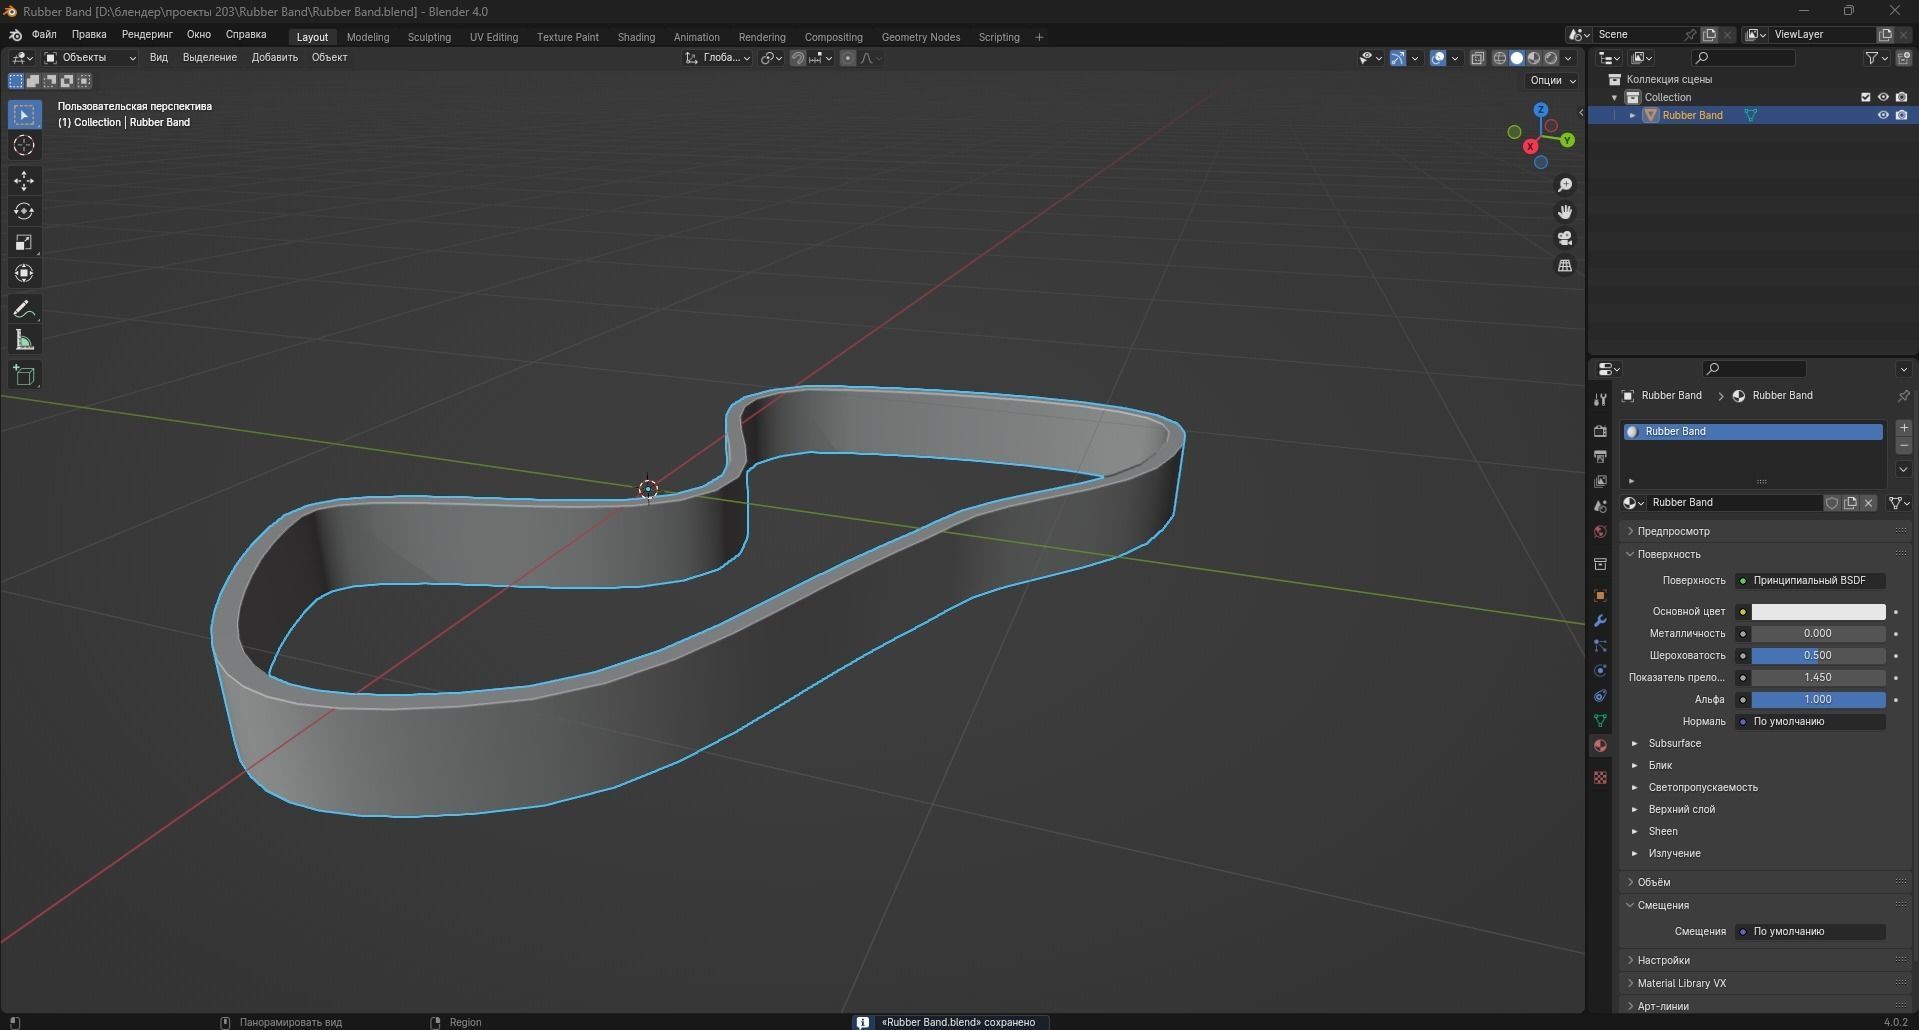
Task: Open the View Layer properties tab
Action: [1600, 481]
